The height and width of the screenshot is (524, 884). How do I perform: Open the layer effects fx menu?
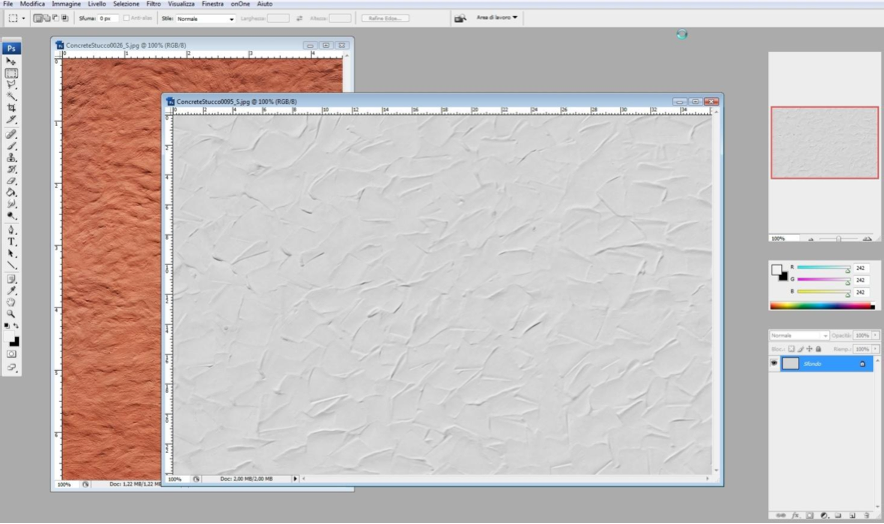click(794, 516)
